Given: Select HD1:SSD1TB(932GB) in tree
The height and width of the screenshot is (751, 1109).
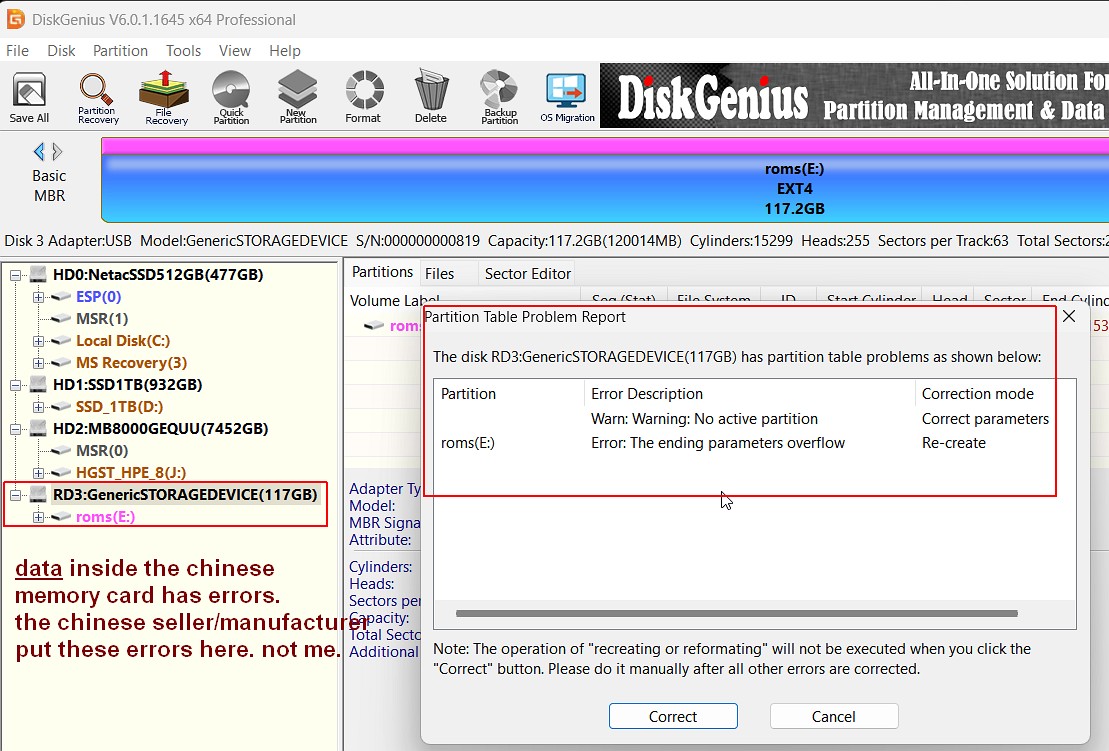Looking at the screenshot, I should 127,385.
